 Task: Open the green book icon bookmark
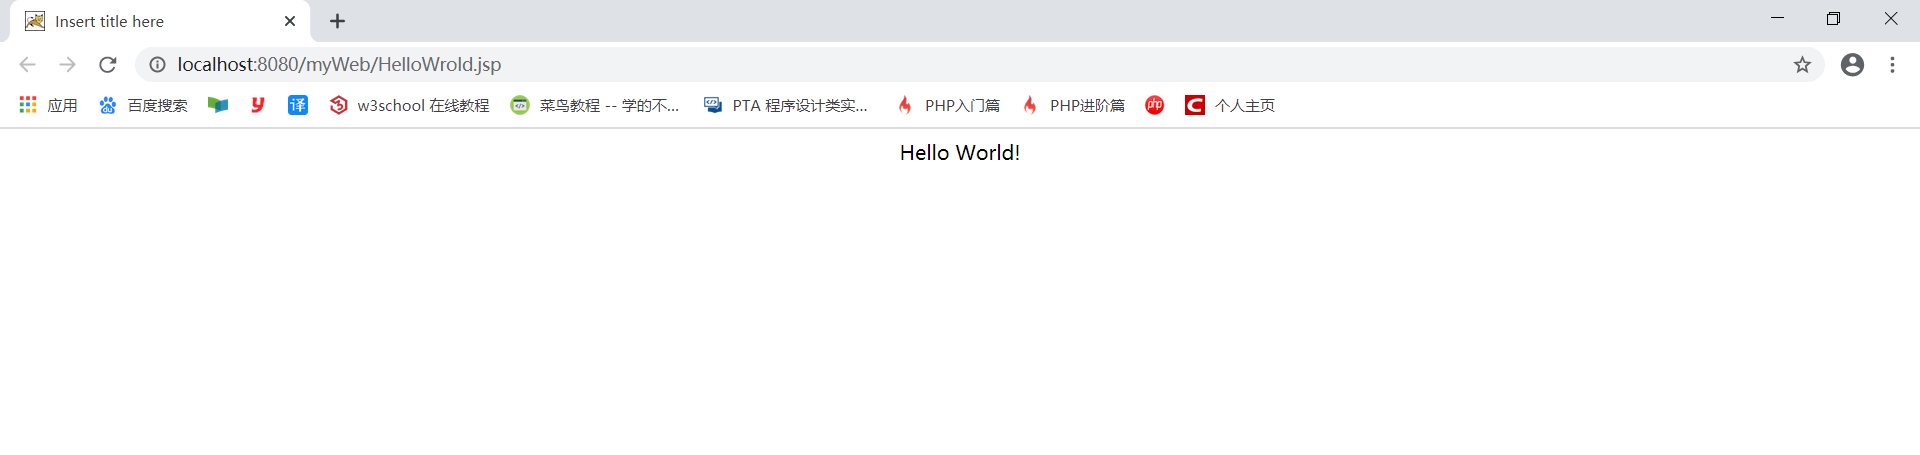pos(218,105)
